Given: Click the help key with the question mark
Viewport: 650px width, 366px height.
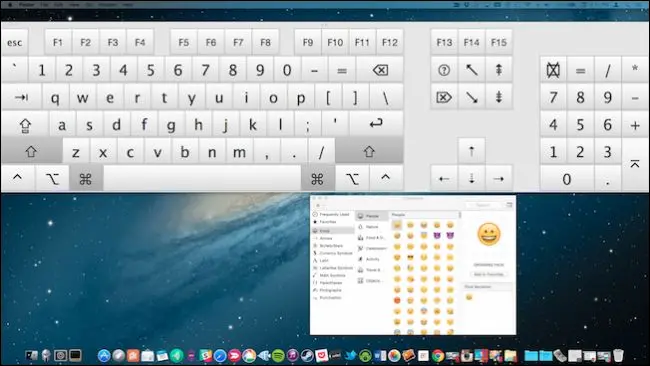Looking at the screenshot, I should [x=444, y=70].
